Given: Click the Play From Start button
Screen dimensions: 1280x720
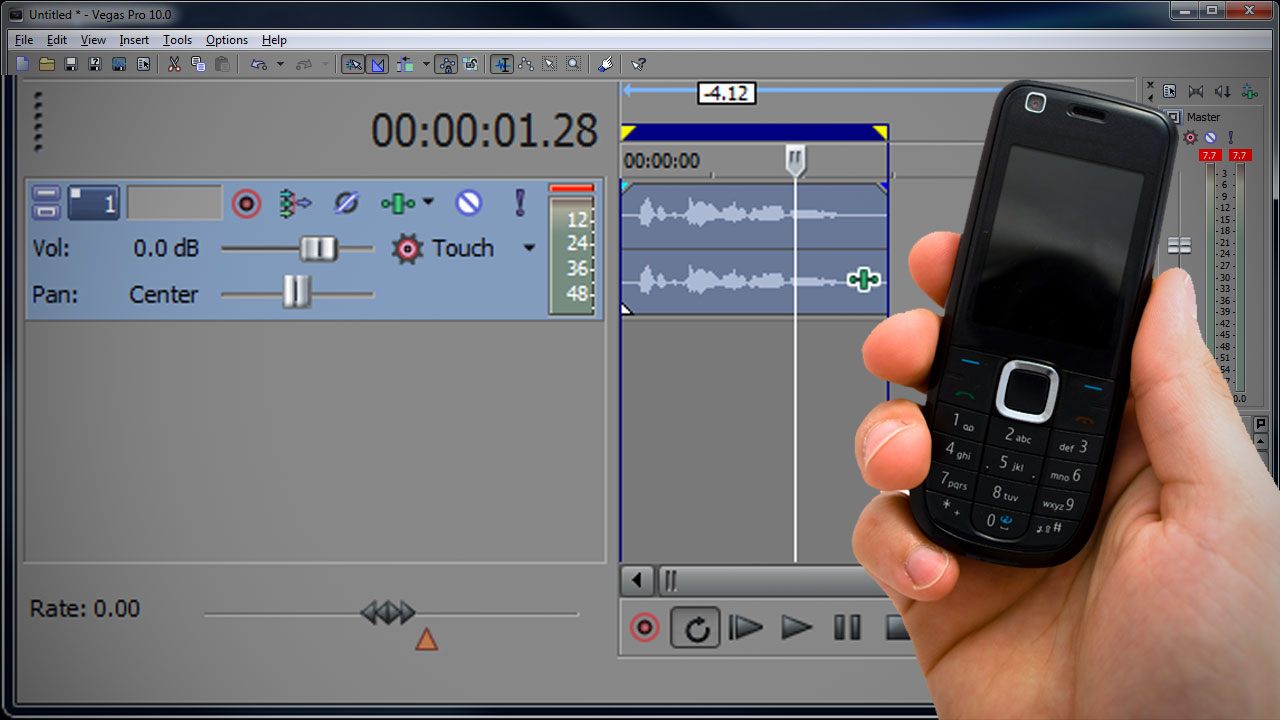Looking at the screenshot, I should coord(745,628).
